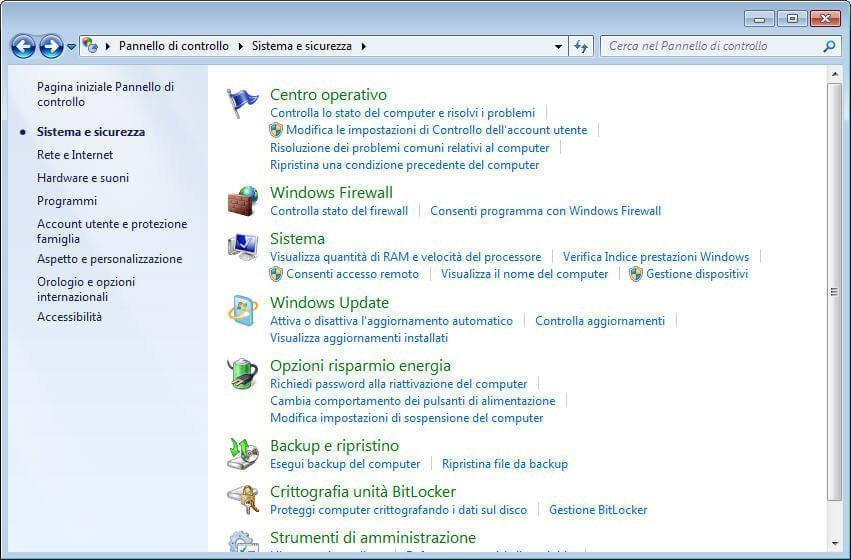Open Rete e Internet category
This screenshot has height=560, width=851.
coord(75,155)
